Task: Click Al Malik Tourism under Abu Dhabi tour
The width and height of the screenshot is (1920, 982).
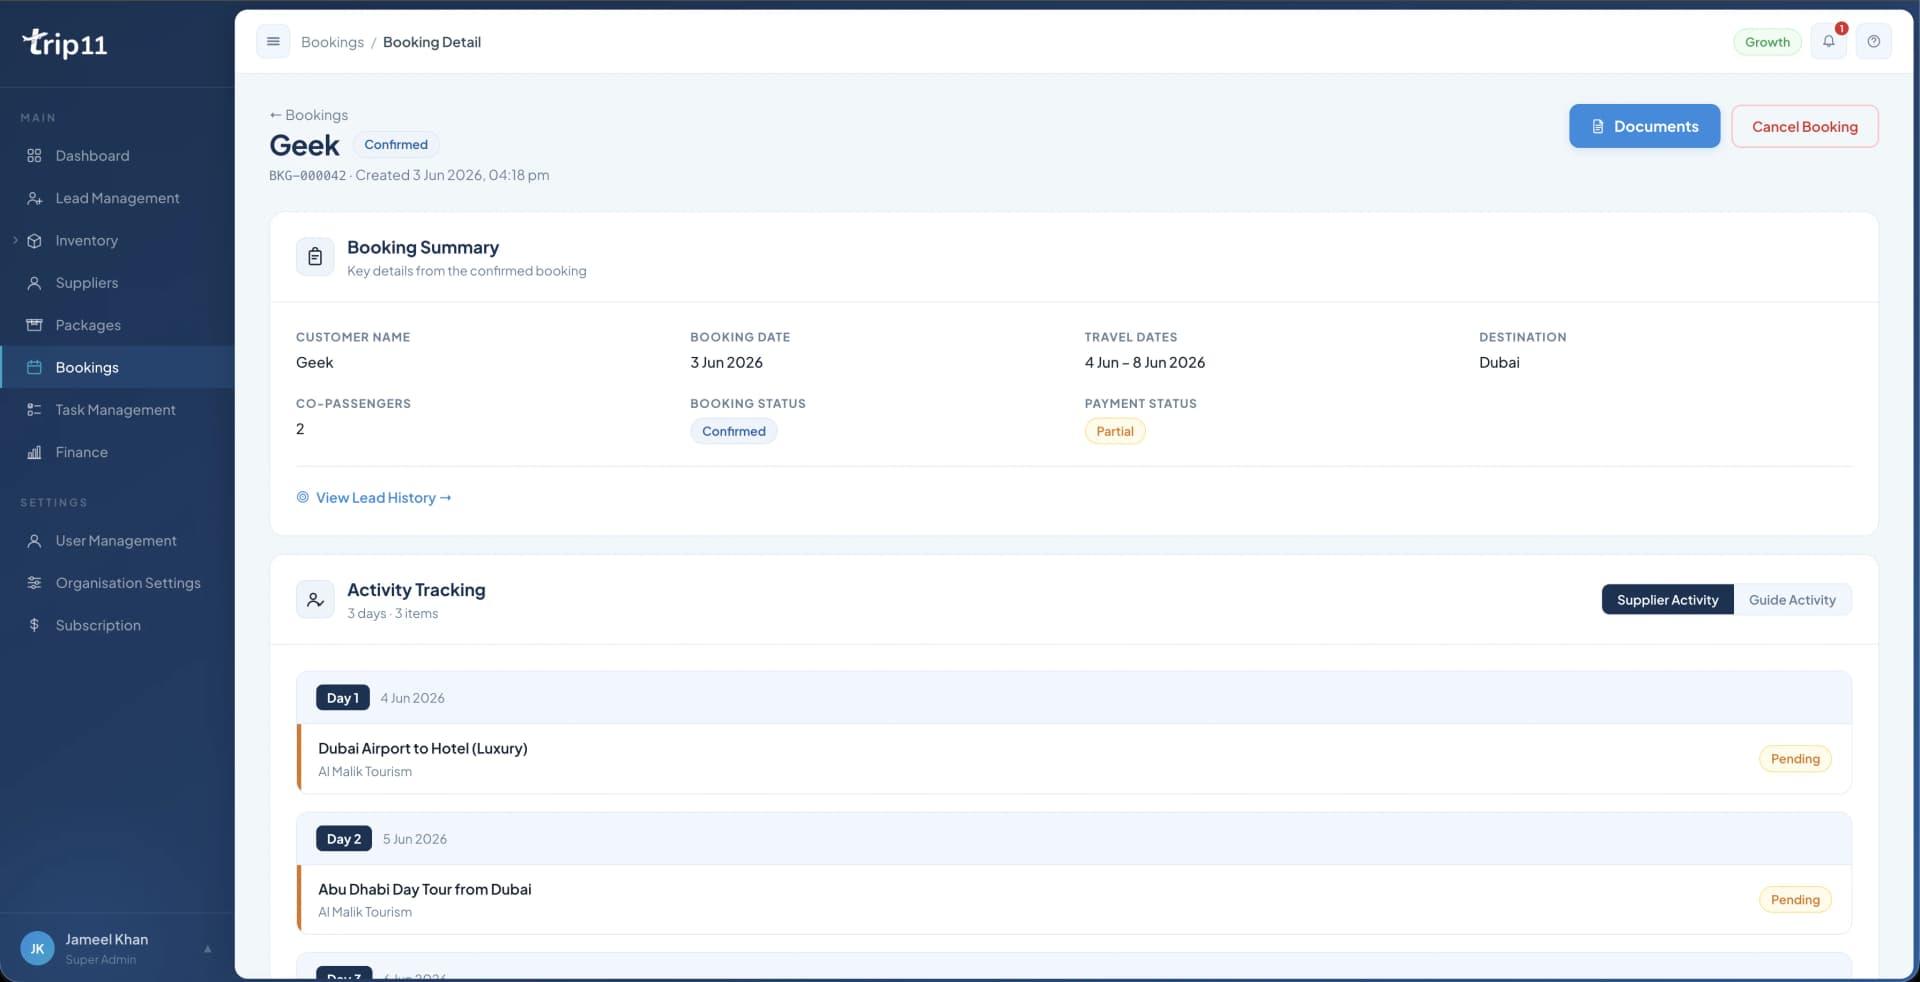Action: [x=365, y=912]
